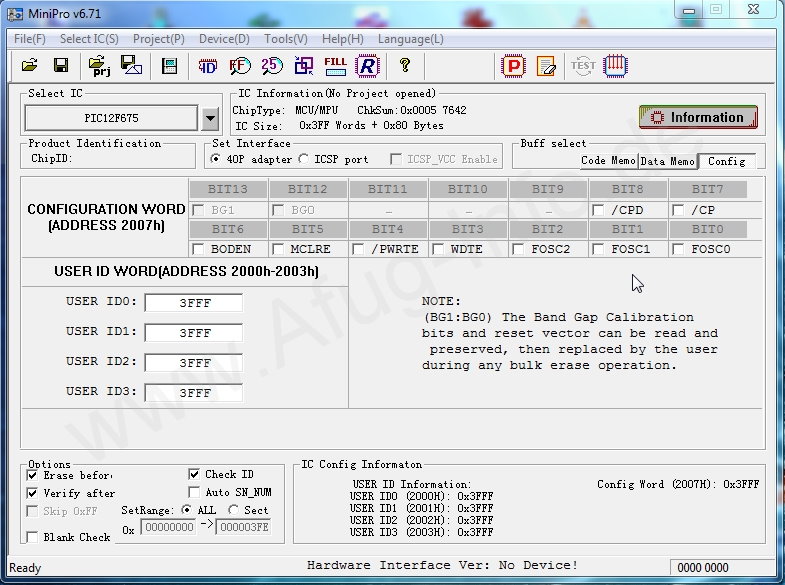Screen dimensions: 785x585
Task: Click the chip ID detect icon
Action: click(x=207, y=66)
